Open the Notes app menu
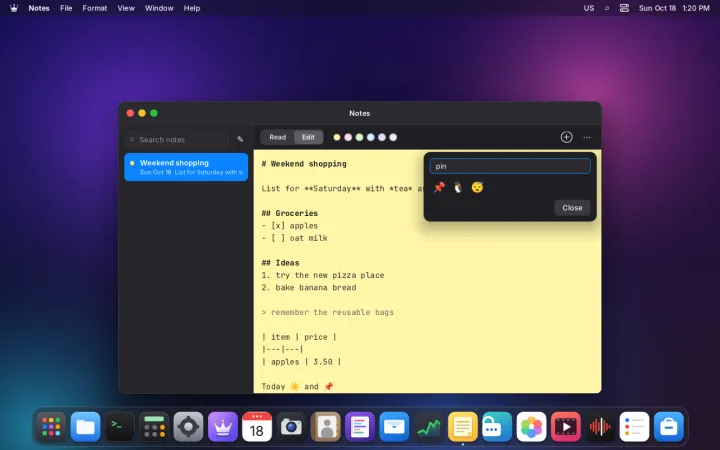Viewport: 720px width, 450px height. click(39, 8)
